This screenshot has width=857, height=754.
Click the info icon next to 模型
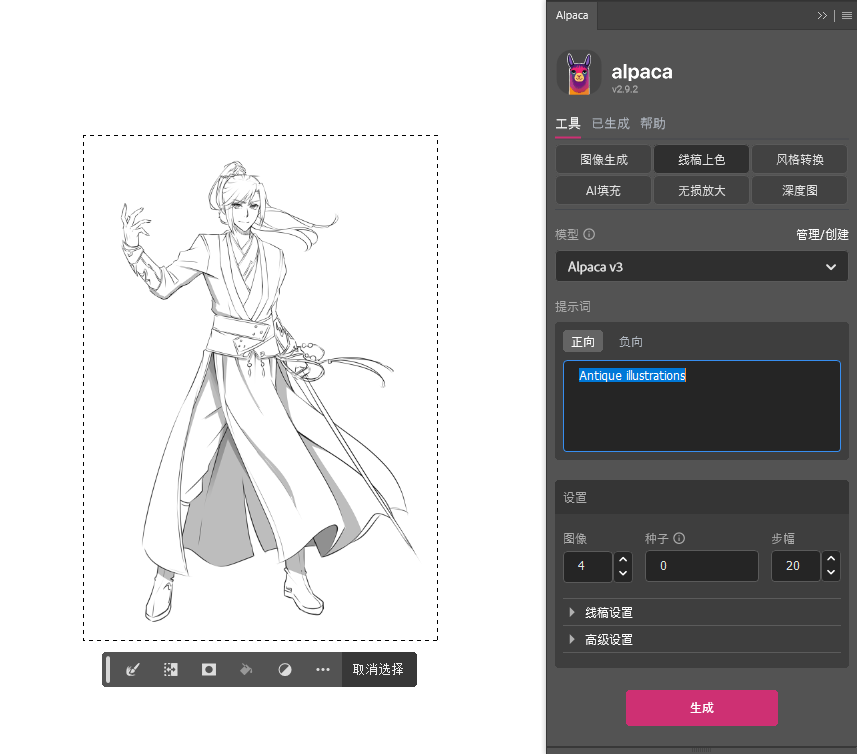[588, 234]
